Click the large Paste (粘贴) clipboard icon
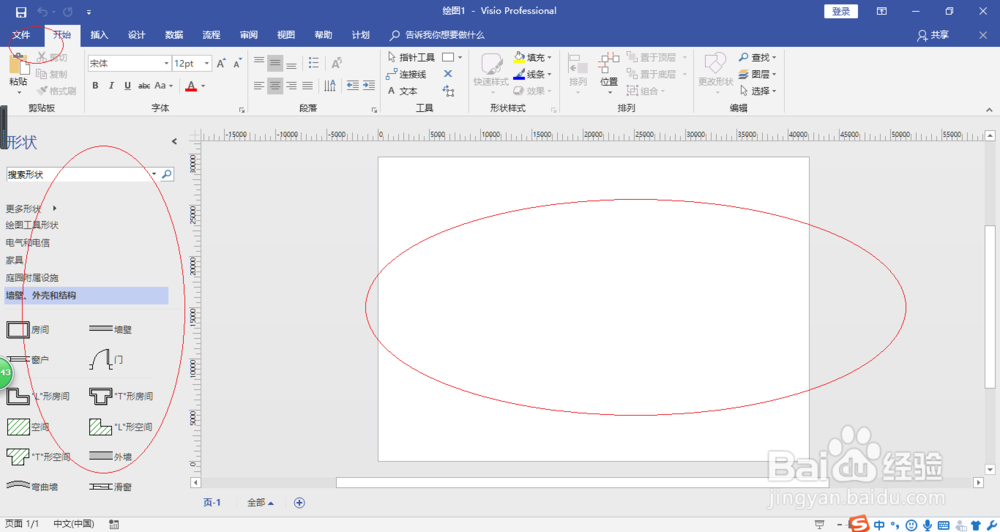This screenshot has width=1000, height=532. tap(18, 64)
